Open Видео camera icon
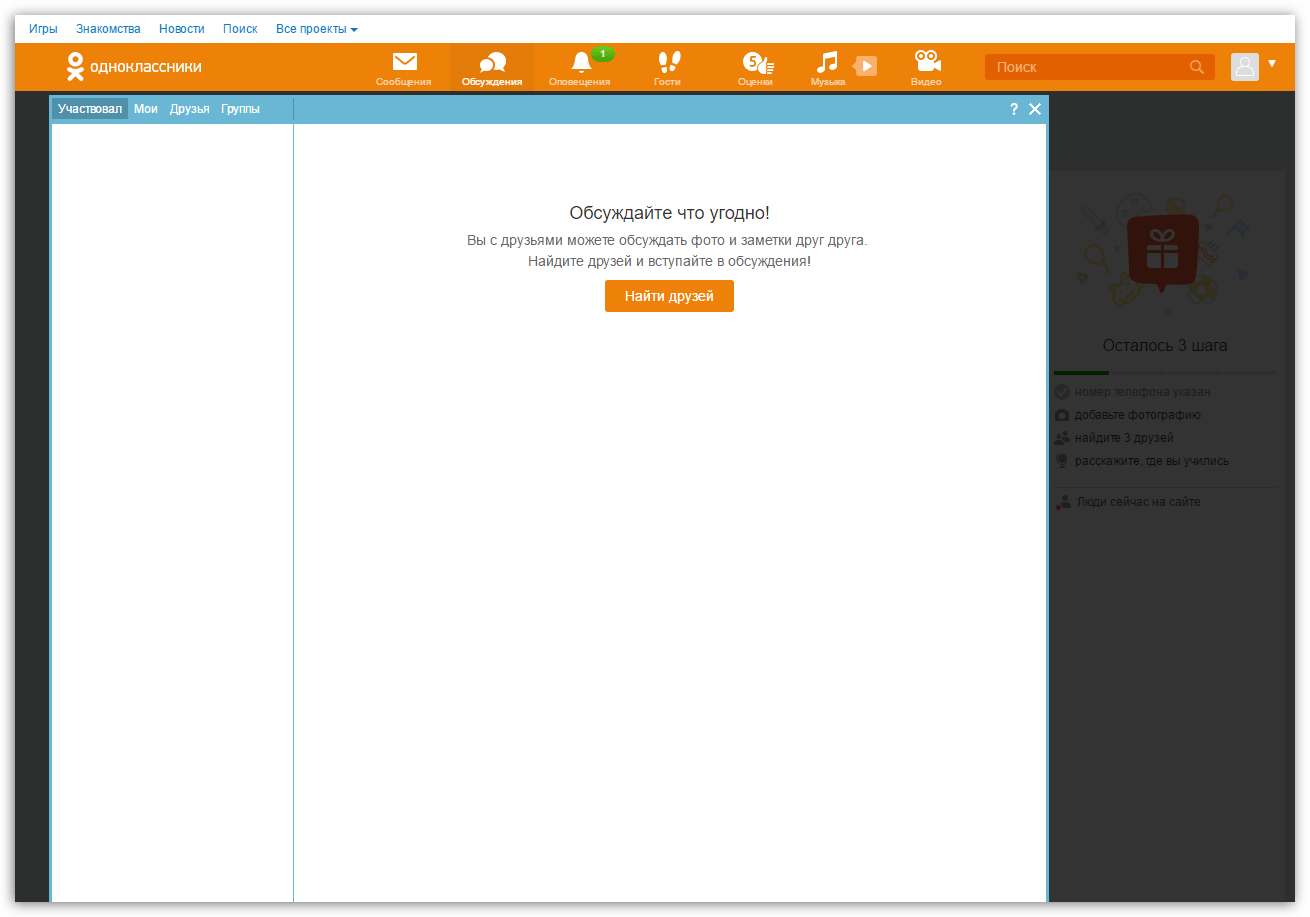The width and height of the screenshot is (1310, 917). pyautogui.click(x=927, y=62)
